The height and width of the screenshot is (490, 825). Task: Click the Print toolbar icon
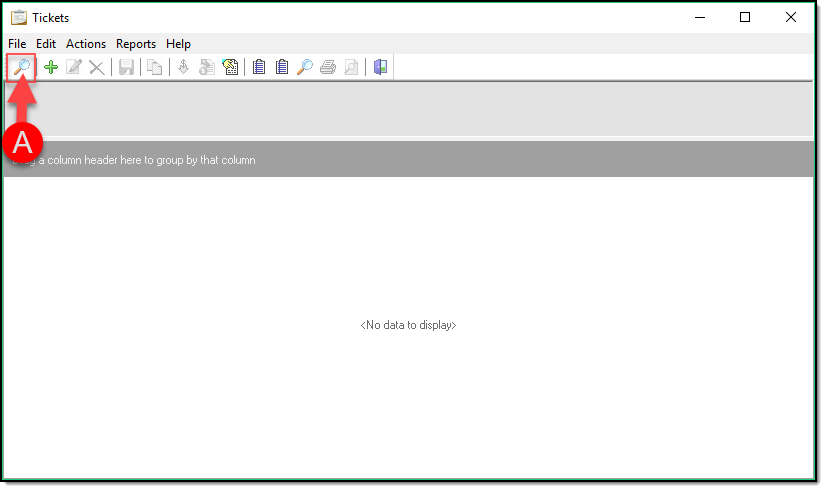pos(328,68)
